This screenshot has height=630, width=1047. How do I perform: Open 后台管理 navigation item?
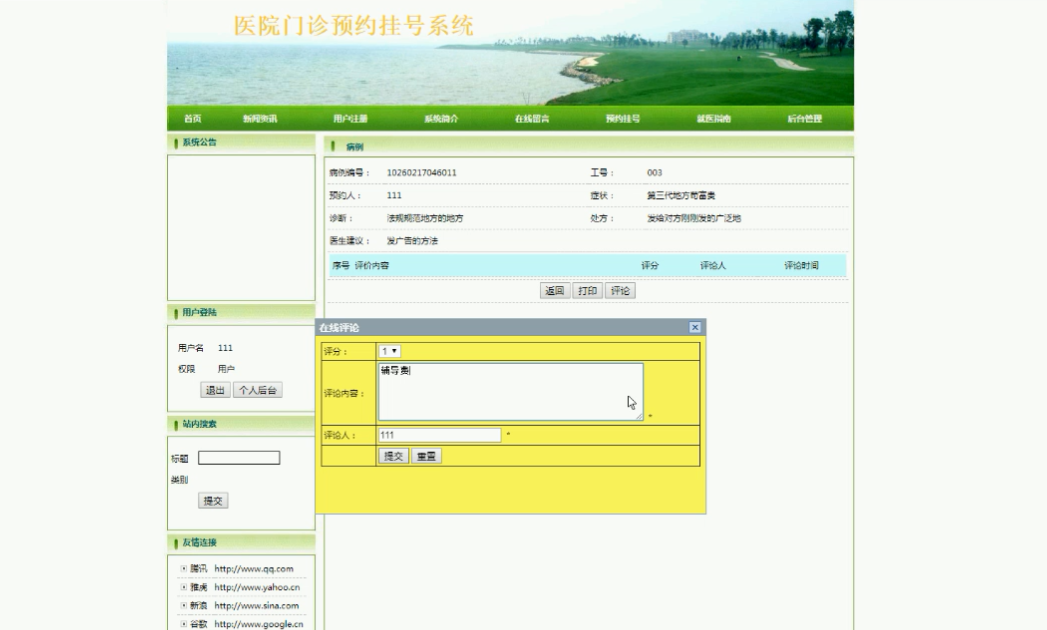point(805,119)
